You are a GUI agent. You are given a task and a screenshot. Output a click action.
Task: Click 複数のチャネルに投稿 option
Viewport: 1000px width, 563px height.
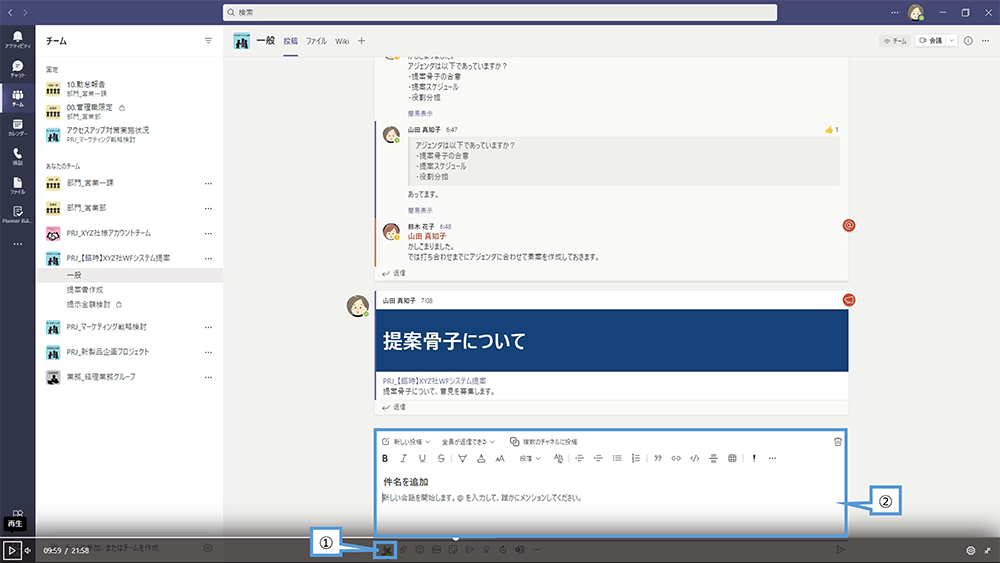[543, 441]
